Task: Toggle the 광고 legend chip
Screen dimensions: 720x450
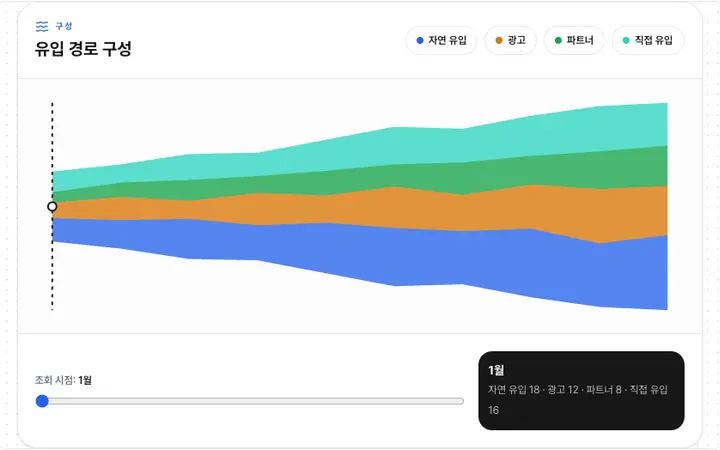Action: 510,40
